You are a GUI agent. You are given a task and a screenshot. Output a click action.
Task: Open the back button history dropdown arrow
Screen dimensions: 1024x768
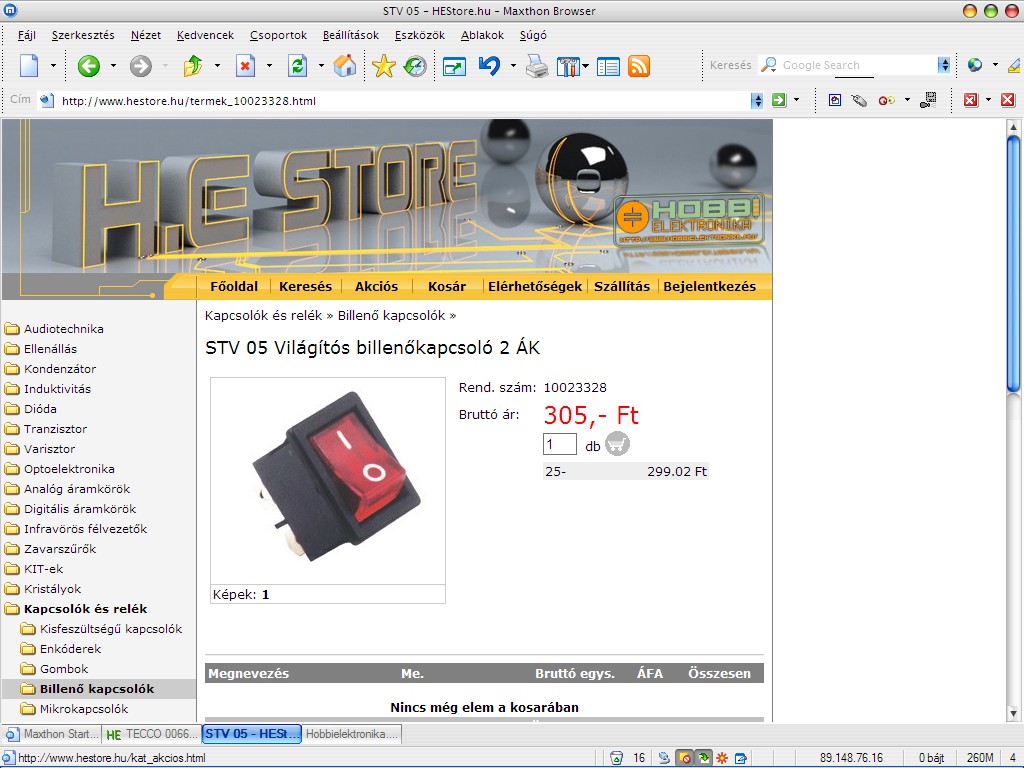(x=112, y=66)
